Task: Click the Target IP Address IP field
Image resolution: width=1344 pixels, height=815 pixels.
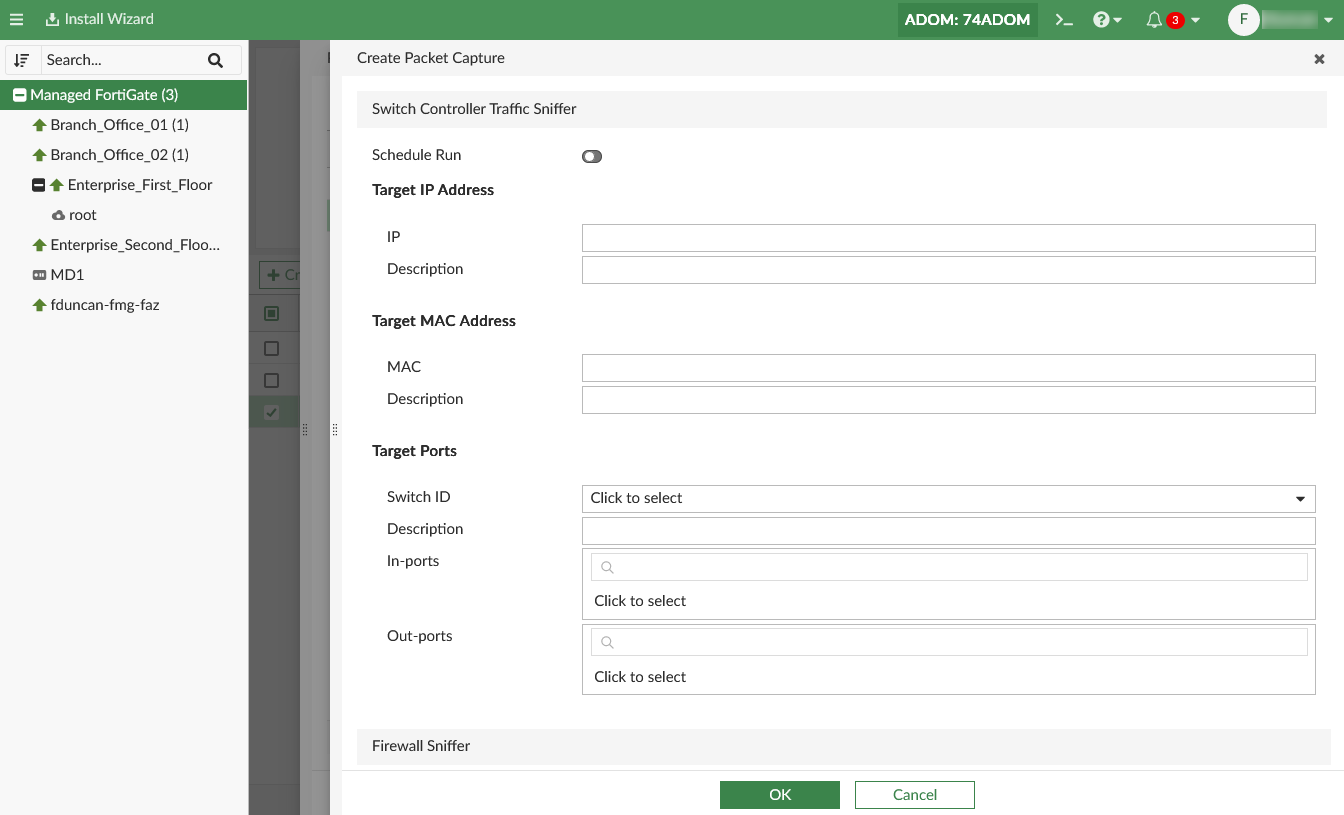Action: tap(948, 238)
